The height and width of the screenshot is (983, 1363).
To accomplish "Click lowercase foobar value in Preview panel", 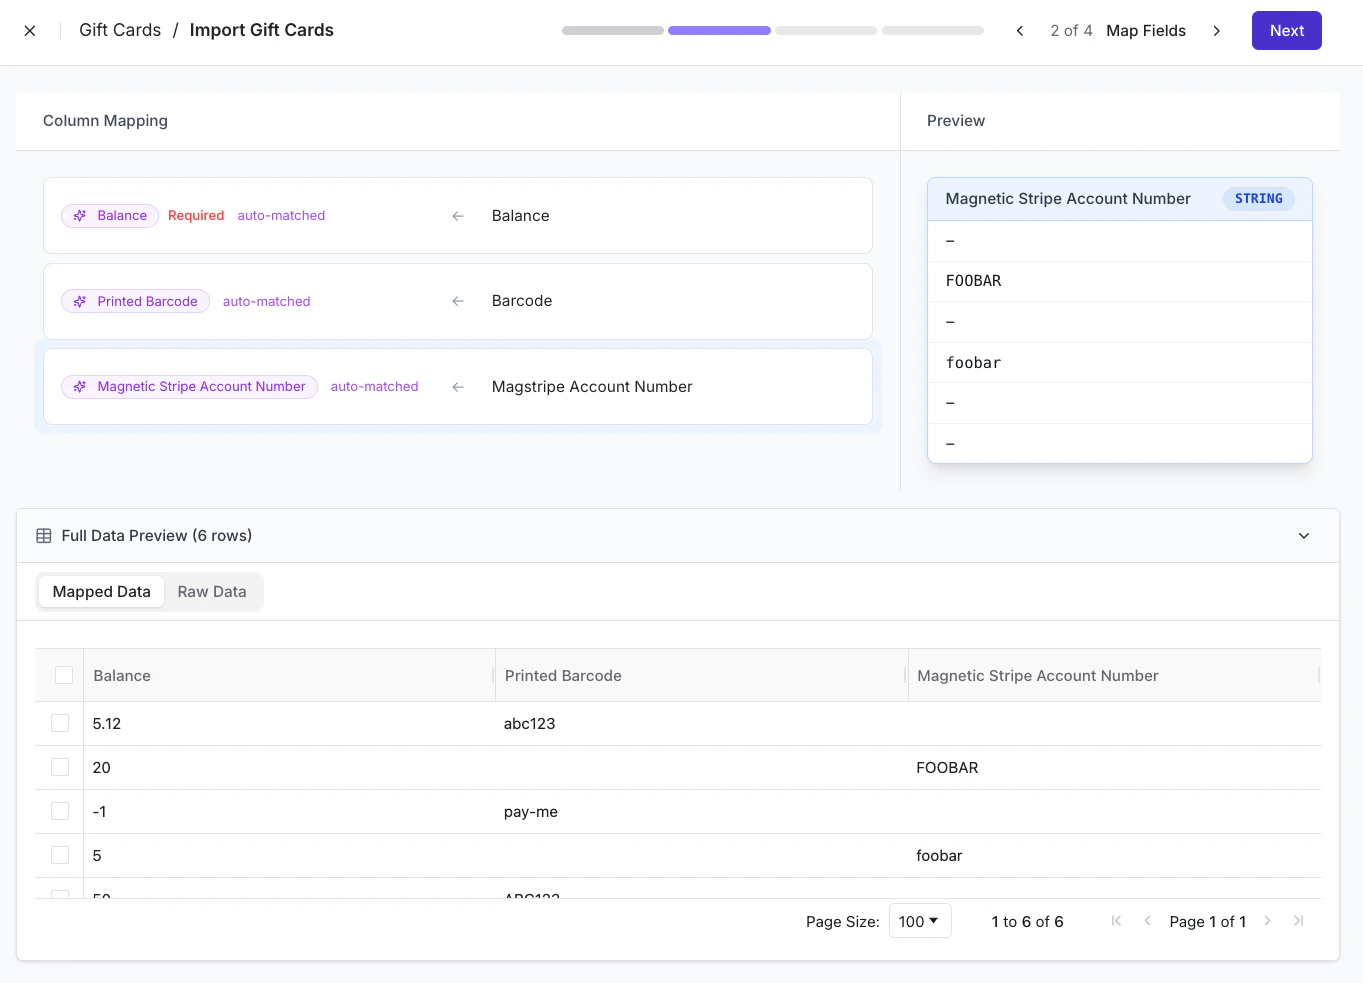I will pos(973,363).
